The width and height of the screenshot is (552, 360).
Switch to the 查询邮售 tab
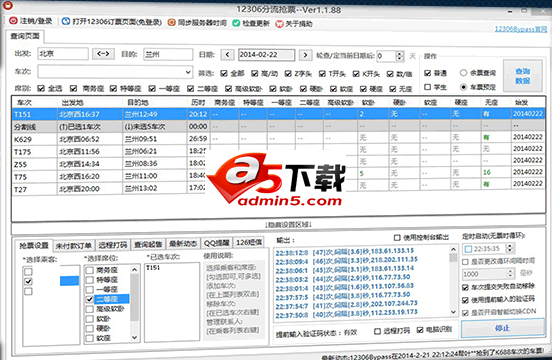pyautogui.click(x=148, y=245)
